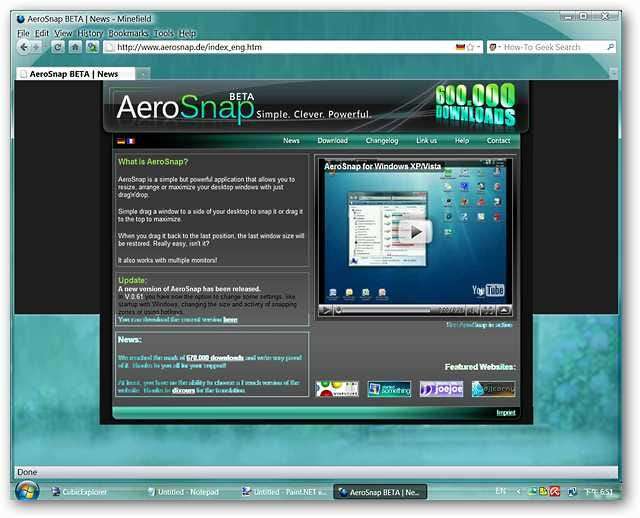
Task: Switch site to French via flag
Action: (131, 141)
